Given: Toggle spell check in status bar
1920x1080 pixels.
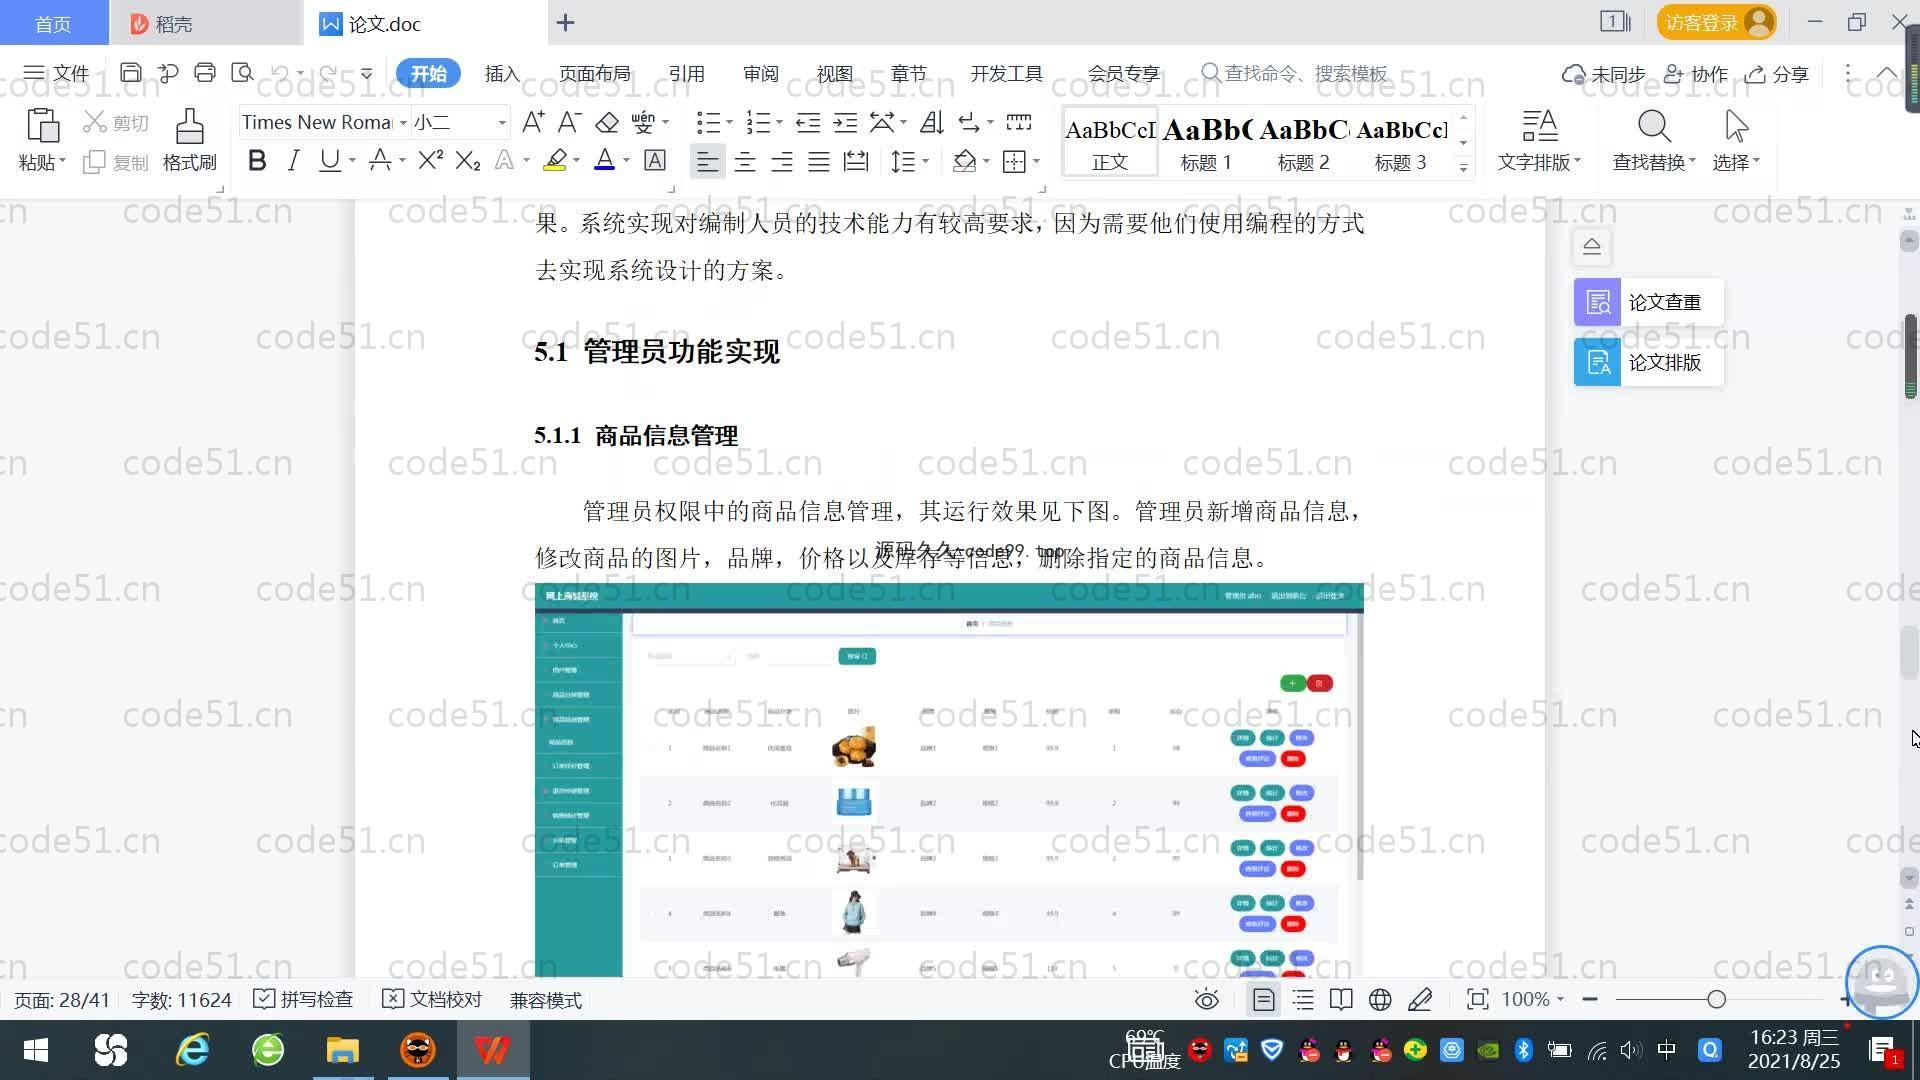Looking at the screenshot, I should coord(303,1000).
